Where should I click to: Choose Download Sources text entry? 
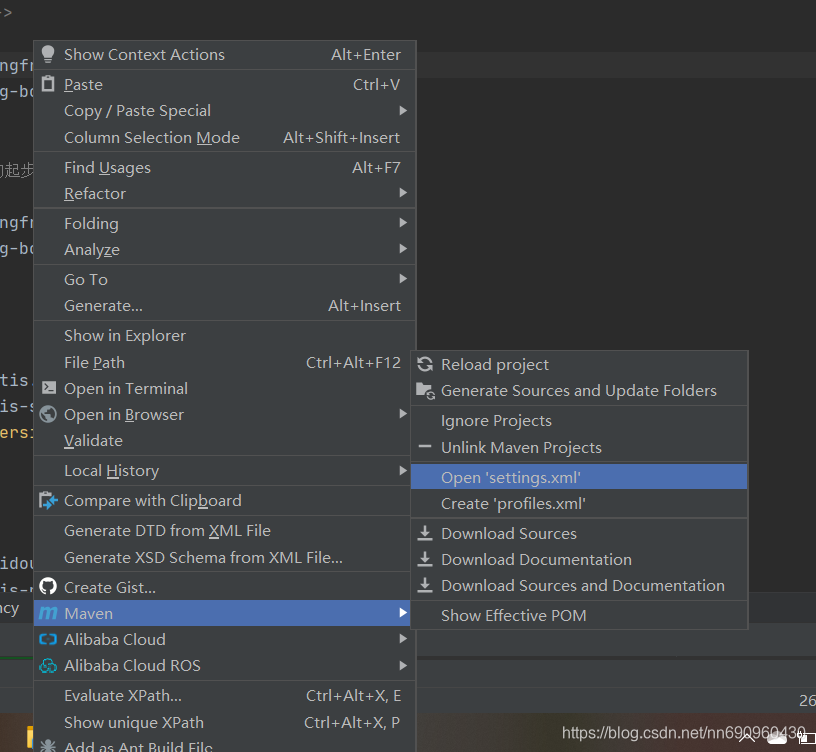pyautogui.click(x=509, y=533)
